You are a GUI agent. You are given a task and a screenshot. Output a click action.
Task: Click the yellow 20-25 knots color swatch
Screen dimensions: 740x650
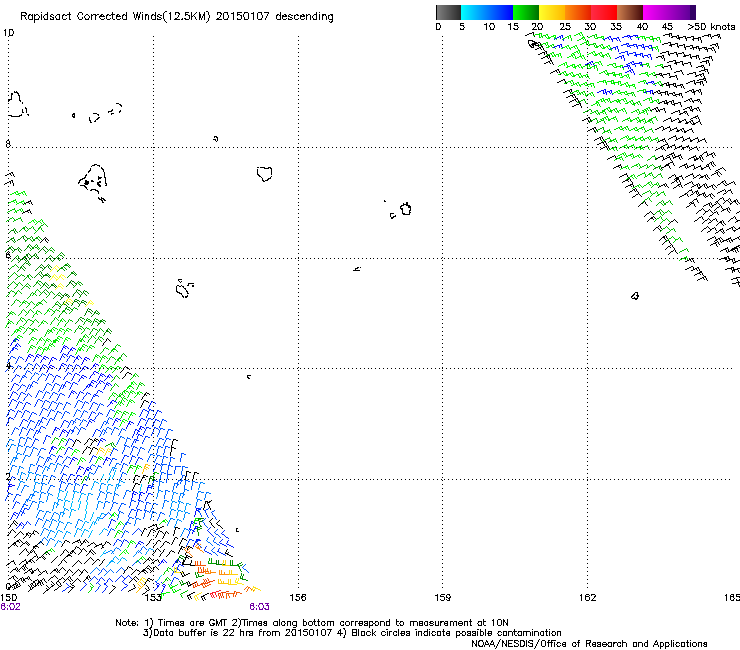pyautogui.click(x=552, y=12)
